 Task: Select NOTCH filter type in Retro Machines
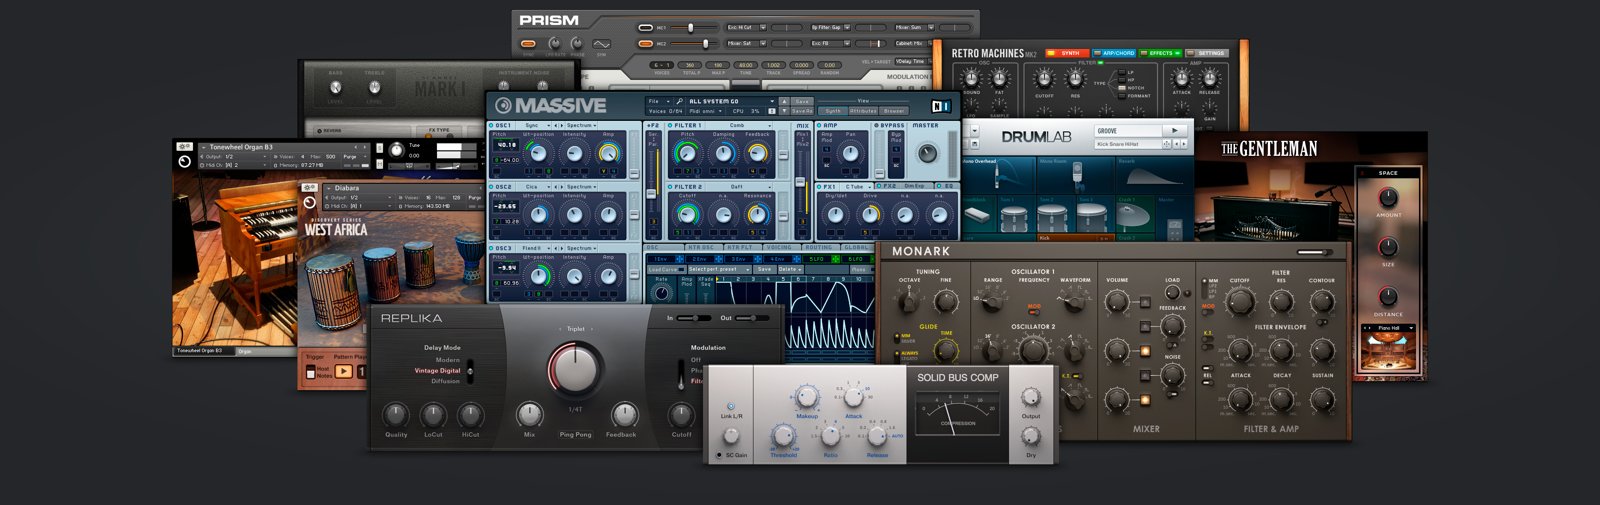tap(1122, 88)
